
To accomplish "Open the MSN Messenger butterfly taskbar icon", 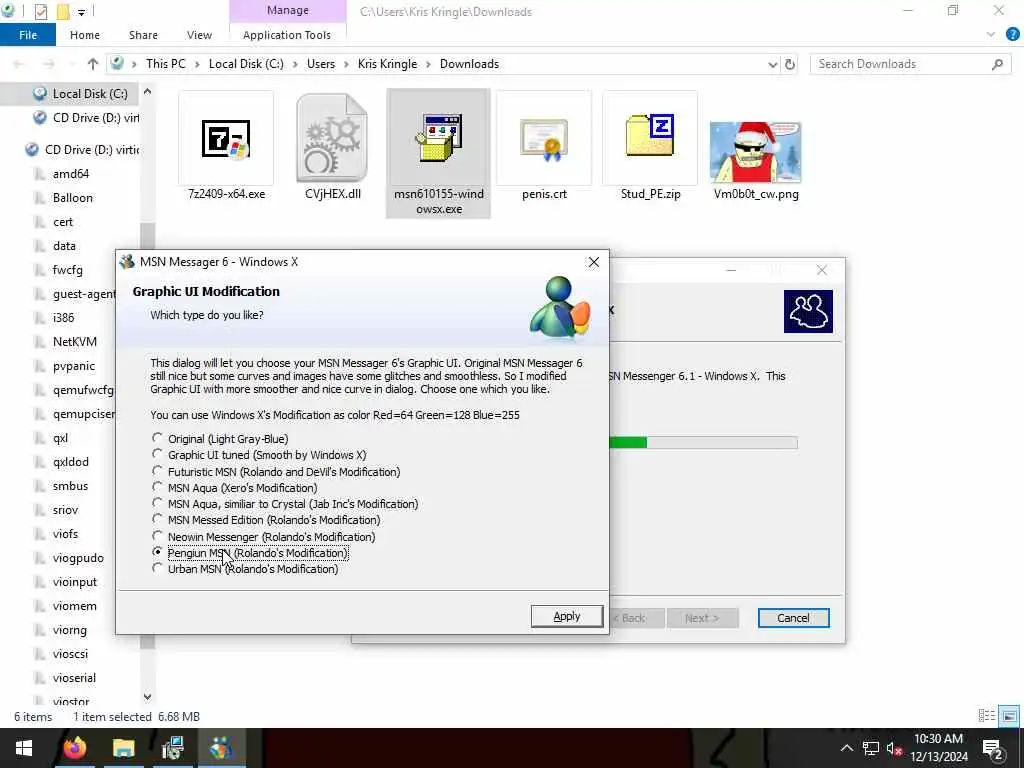I will (221, 748).
